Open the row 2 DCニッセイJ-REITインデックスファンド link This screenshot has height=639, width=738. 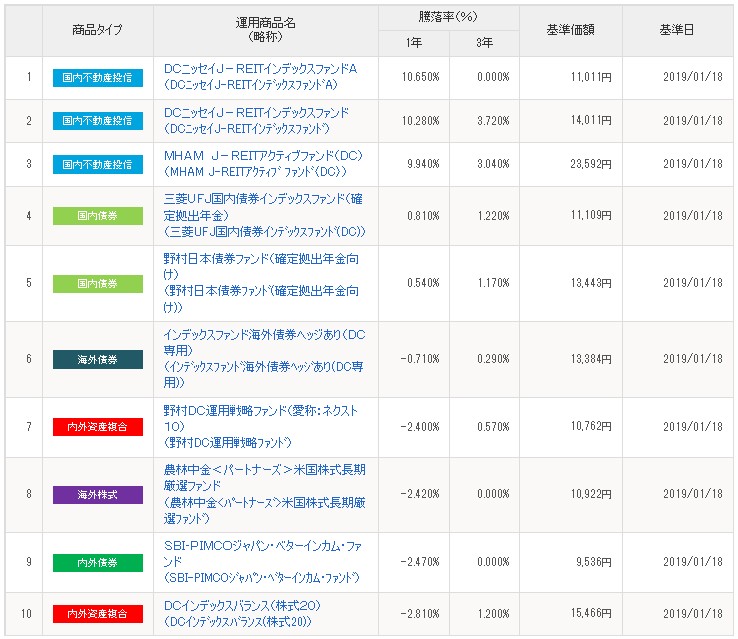click(257, 120)
